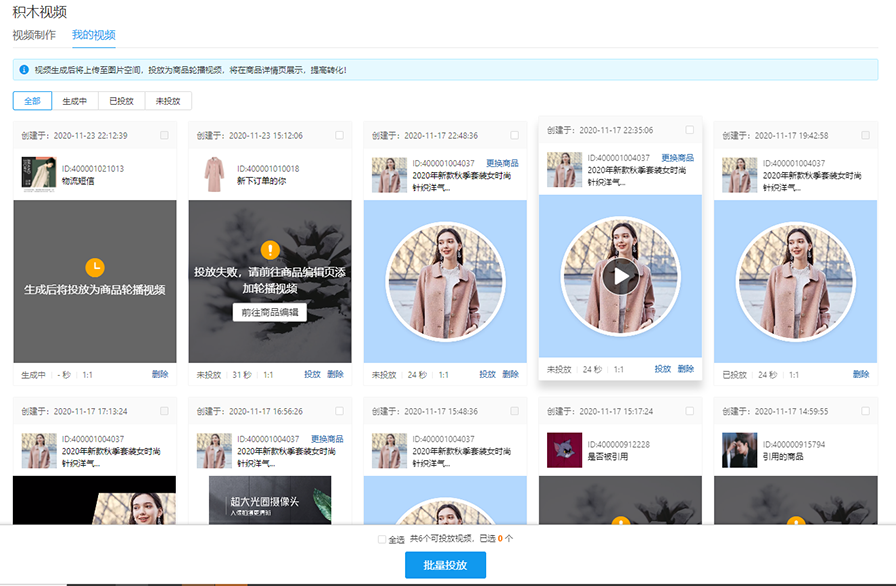
Task: Select the 全部 filter
Action: click(33, 101)
